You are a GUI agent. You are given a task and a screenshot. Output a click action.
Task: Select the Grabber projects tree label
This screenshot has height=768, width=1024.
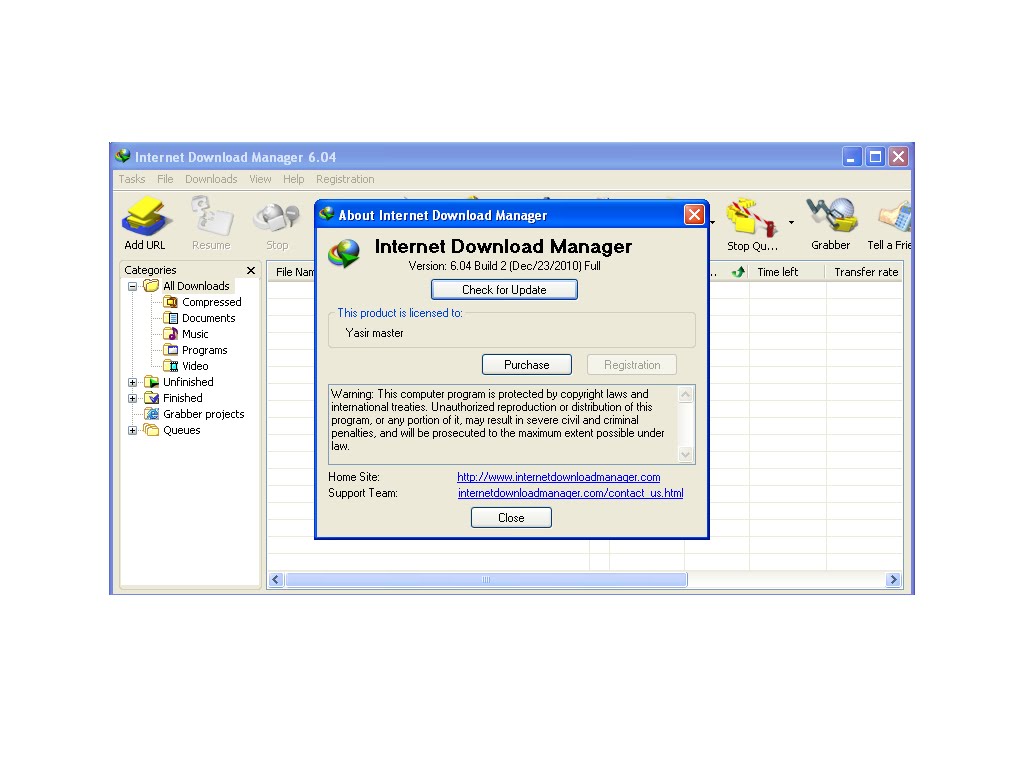[204, 414]
